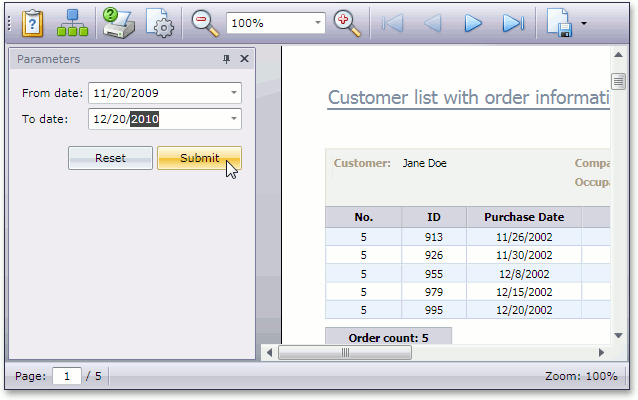This screenshot has height=400, width=638.
Task: Open the To date calendar dropdown
Action: point(233,120)
